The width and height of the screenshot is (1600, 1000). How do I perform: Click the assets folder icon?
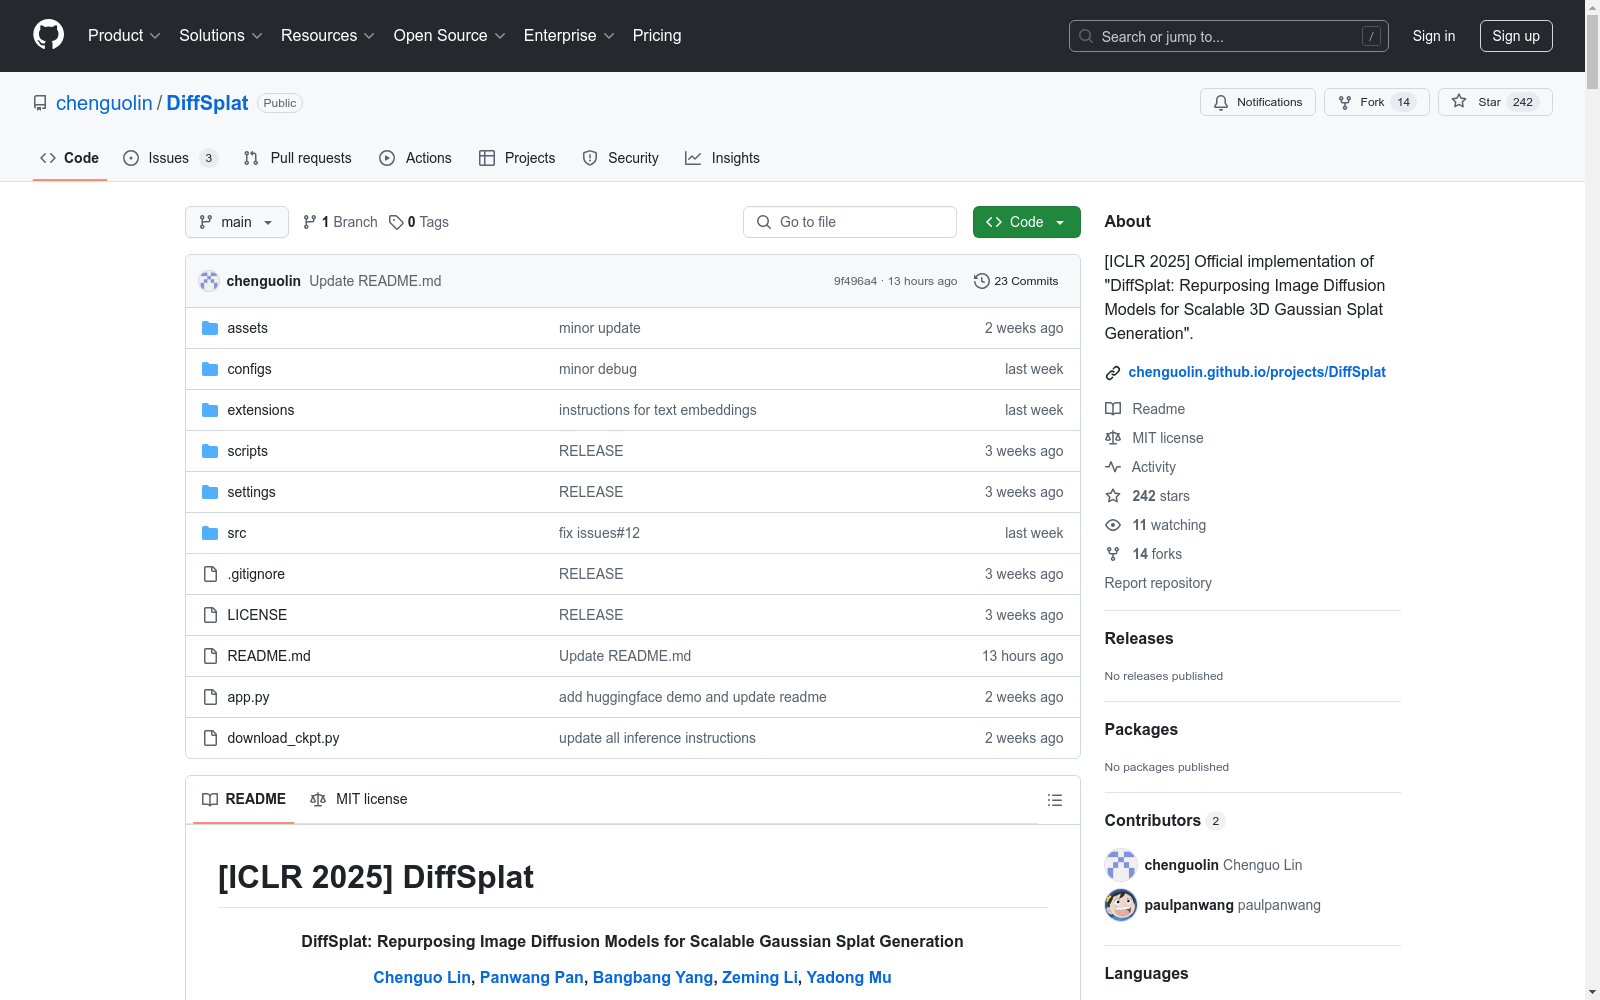point(210,328)
